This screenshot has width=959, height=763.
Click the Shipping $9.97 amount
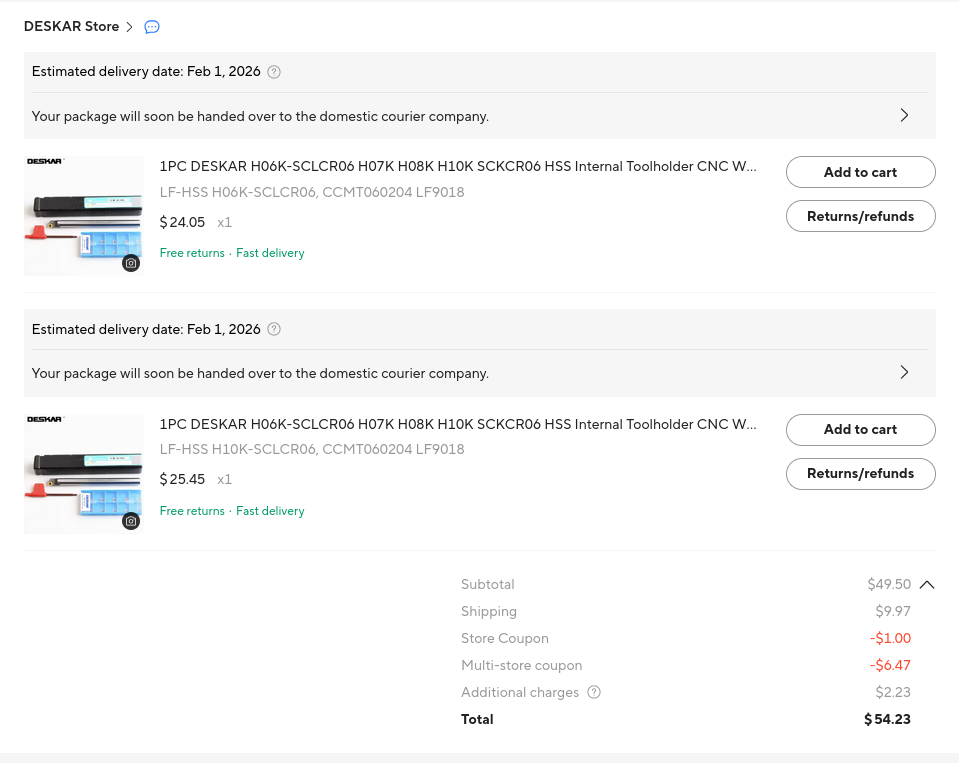893,611
